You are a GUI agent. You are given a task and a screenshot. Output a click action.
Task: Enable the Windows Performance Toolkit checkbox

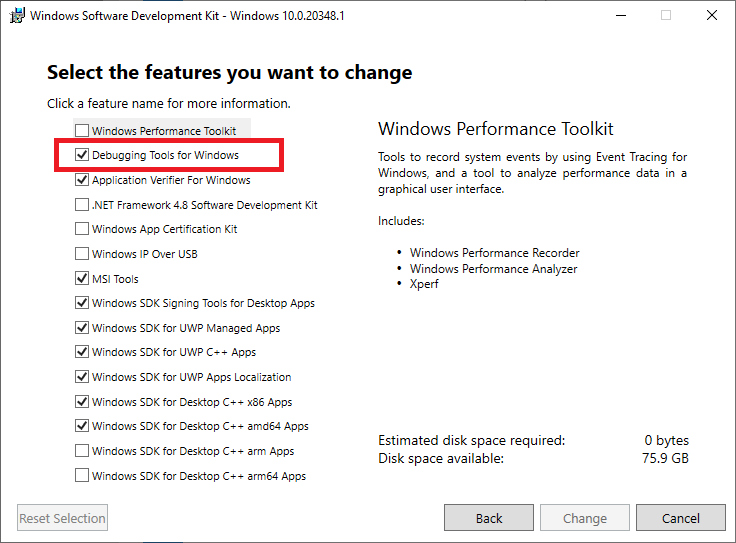[x=82, y=130]
